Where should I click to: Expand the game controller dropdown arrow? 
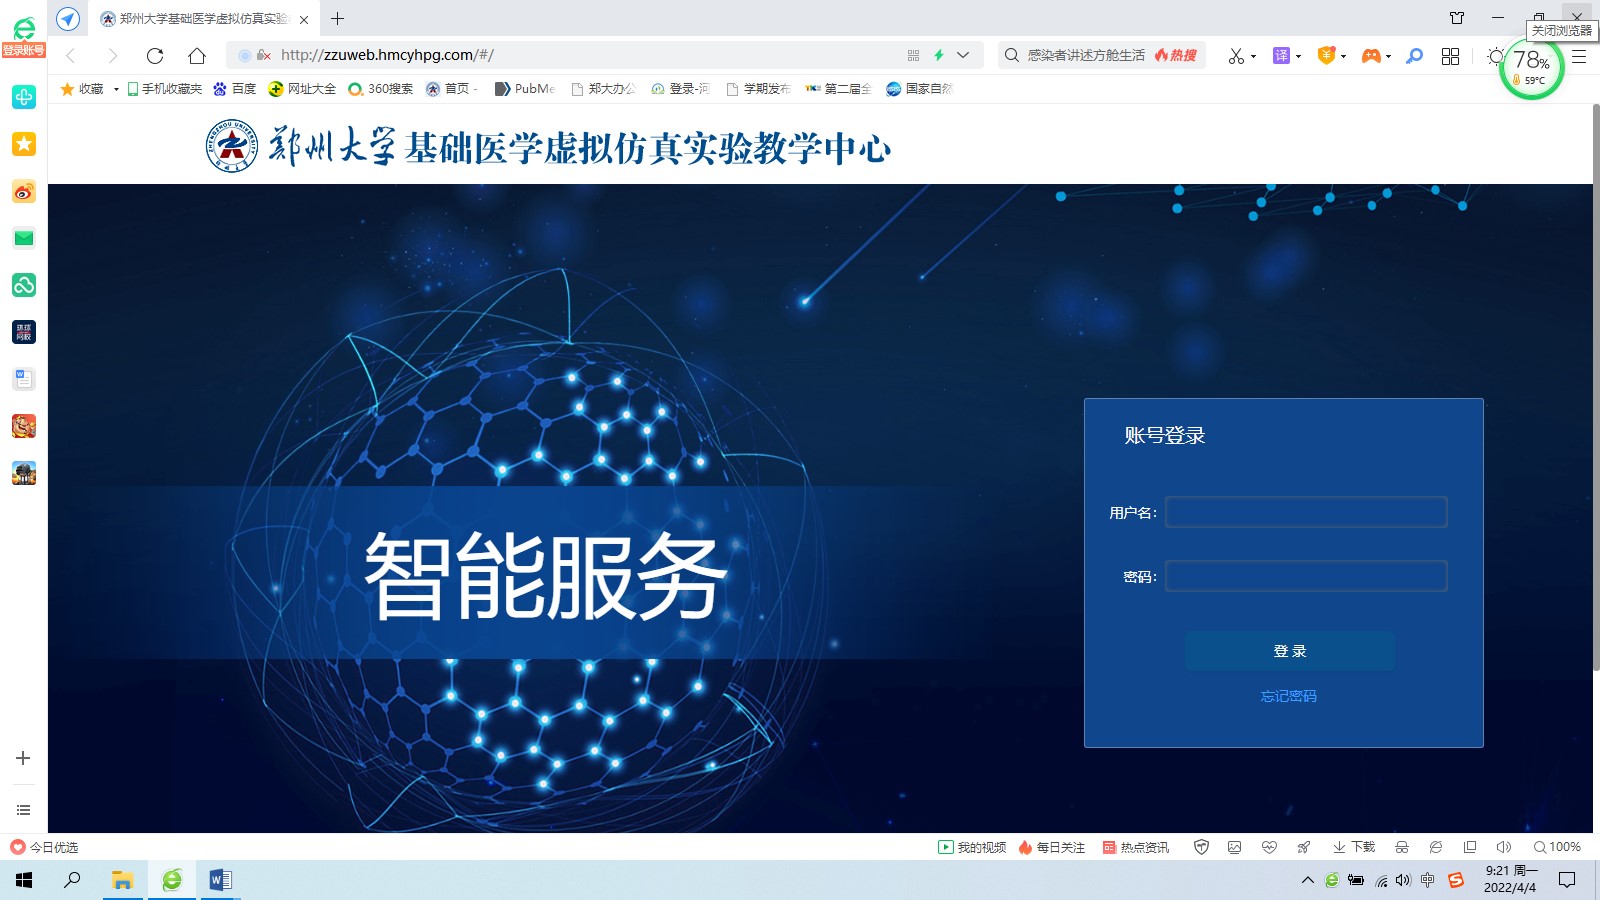pyautogui.click(x=1388, y=57)
